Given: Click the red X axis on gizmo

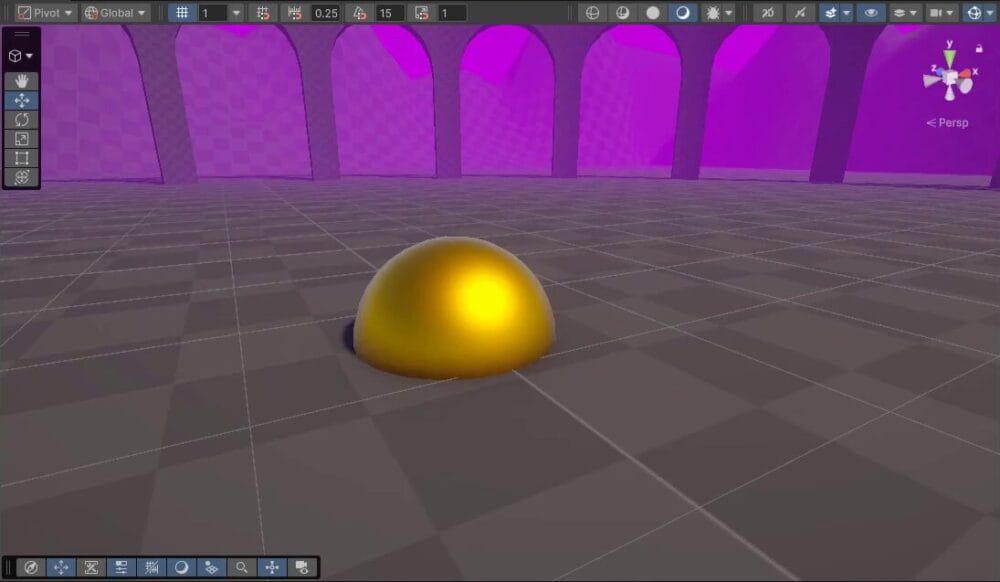Looking at the screenshot, I should point(966,74).
